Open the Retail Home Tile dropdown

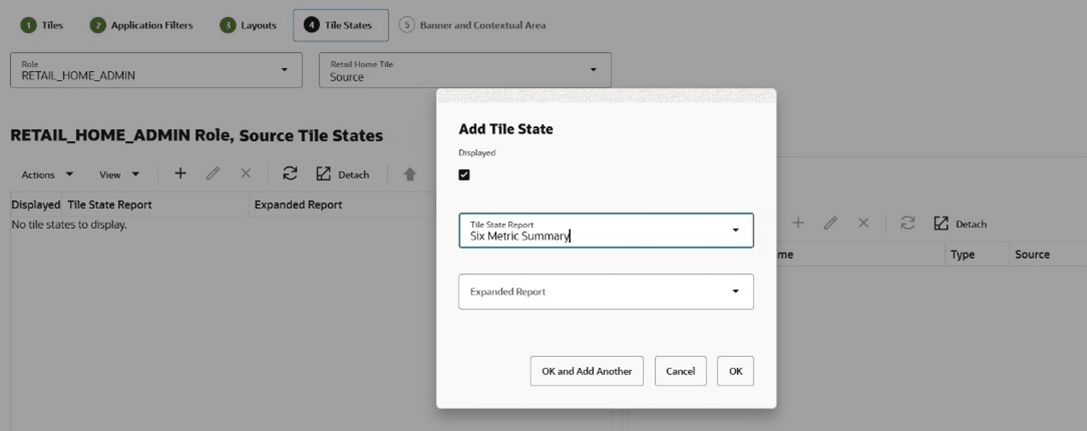[593, 69]
